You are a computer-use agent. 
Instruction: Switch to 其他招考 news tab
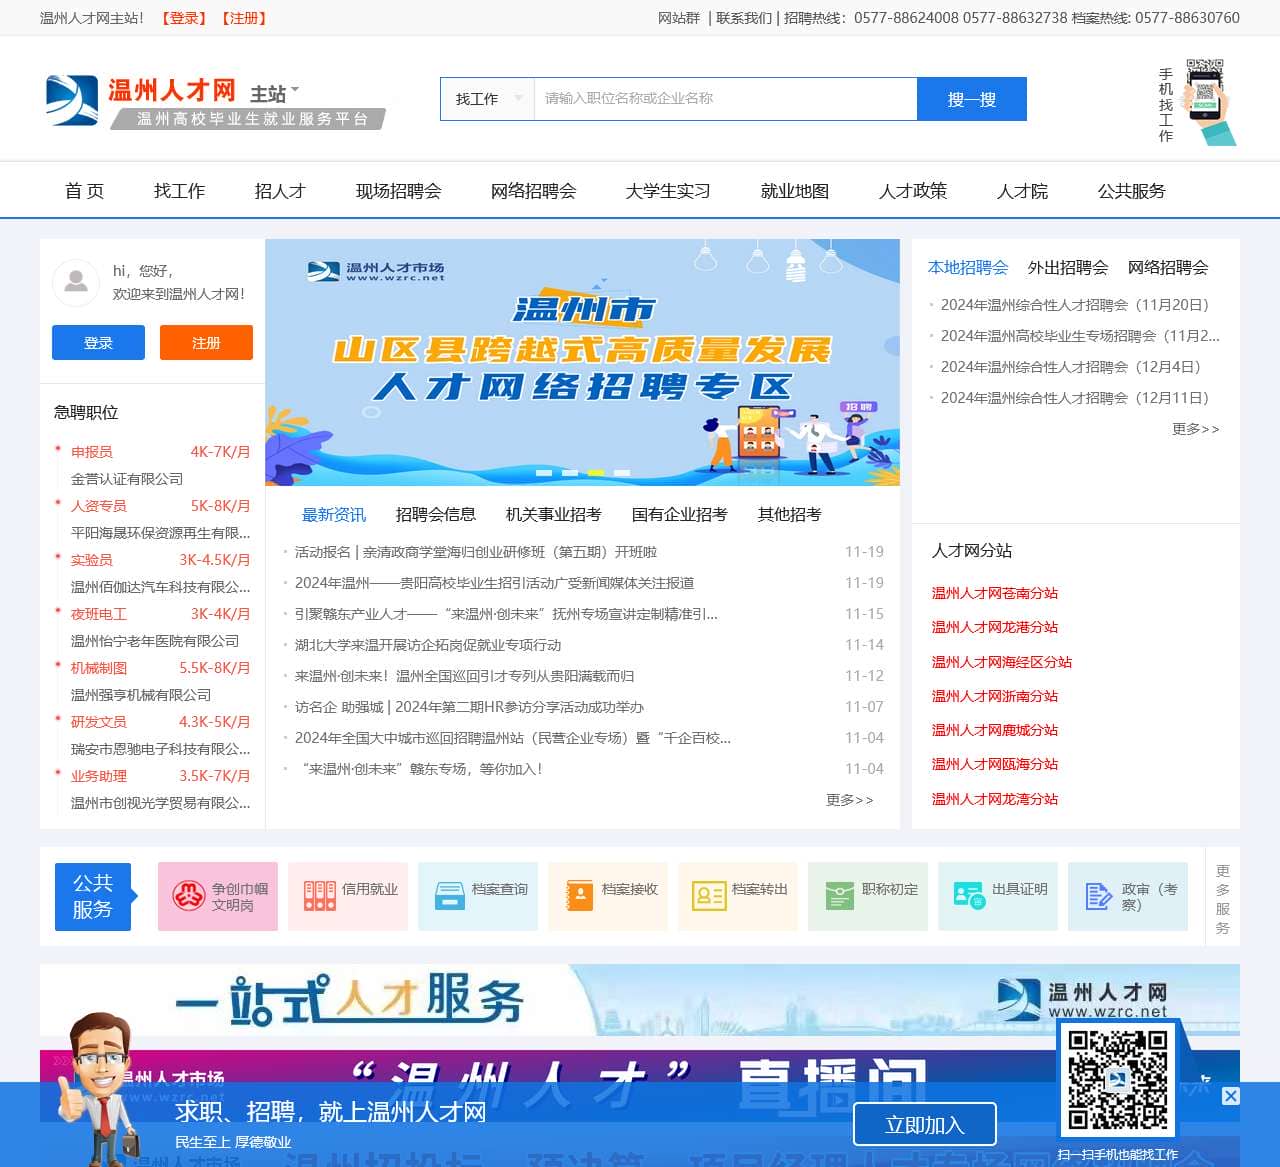tap(790, 515)
